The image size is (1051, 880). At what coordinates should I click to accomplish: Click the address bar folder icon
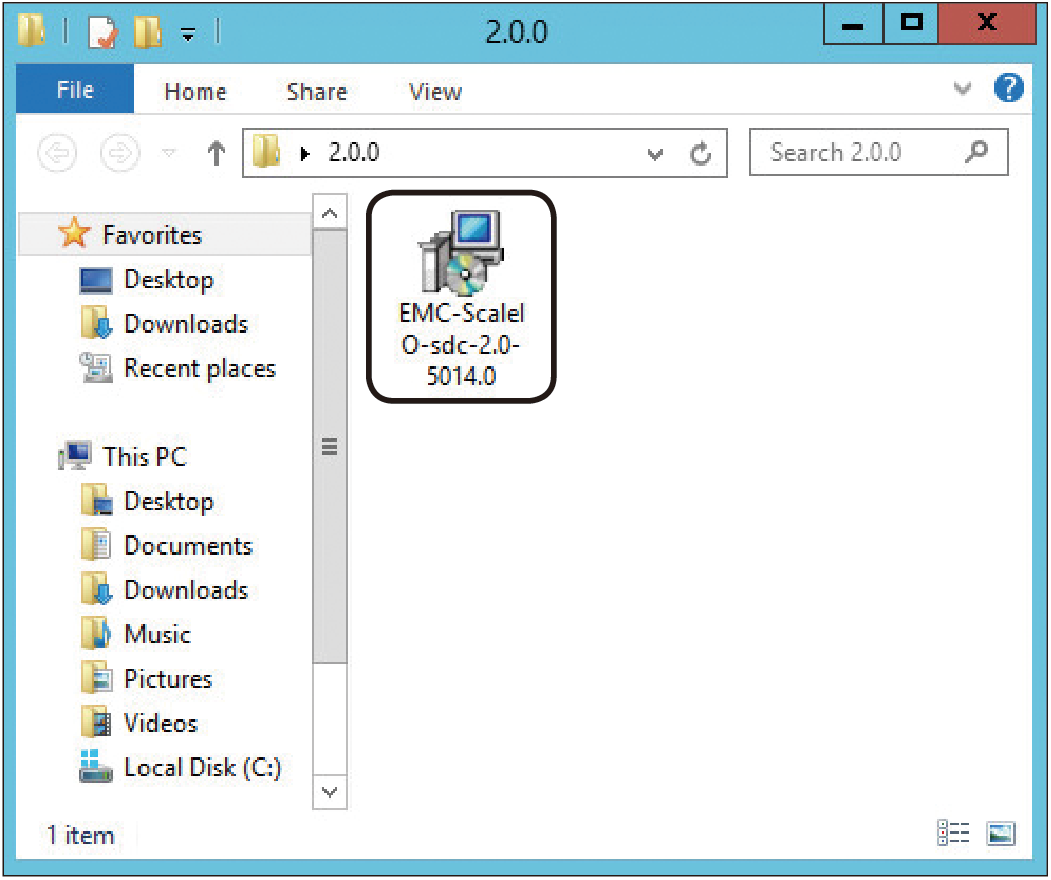pos(266,151)
